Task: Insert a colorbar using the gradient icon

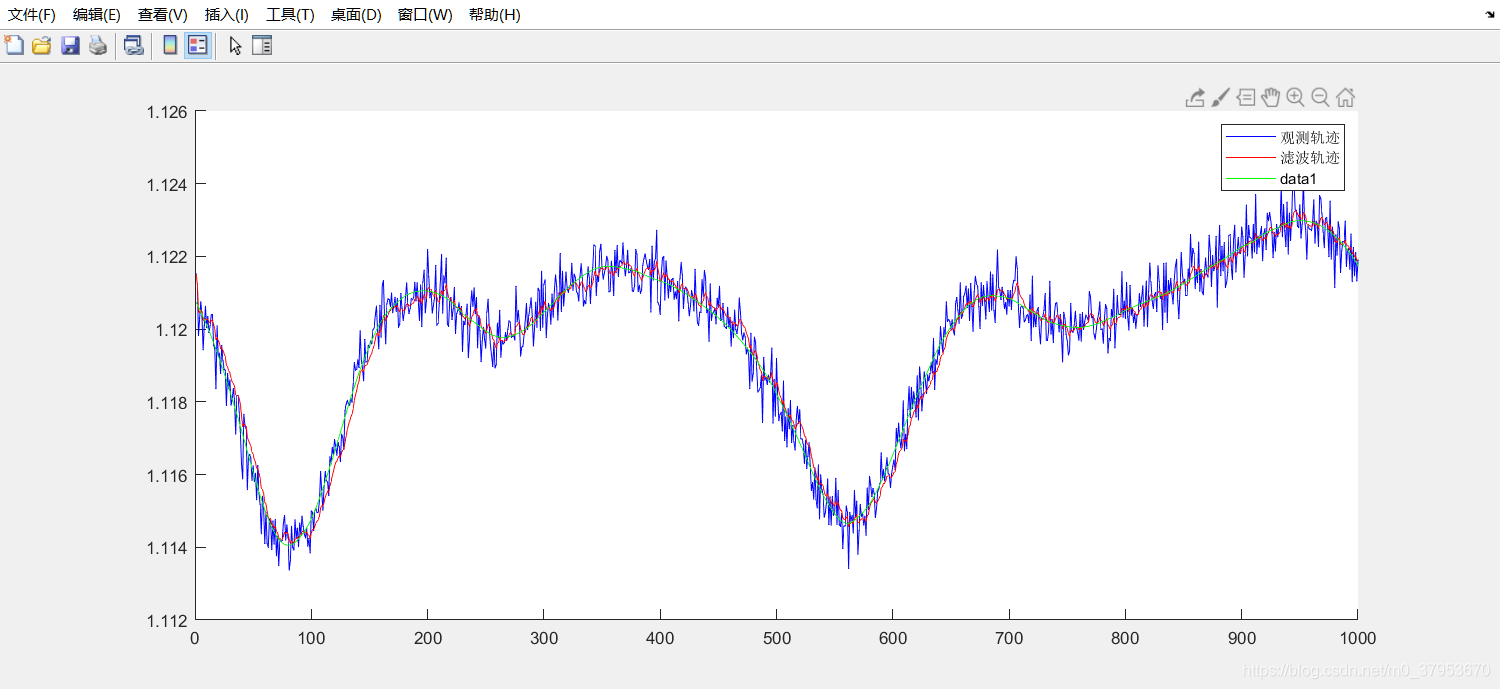Action: [x=170, y=45]
